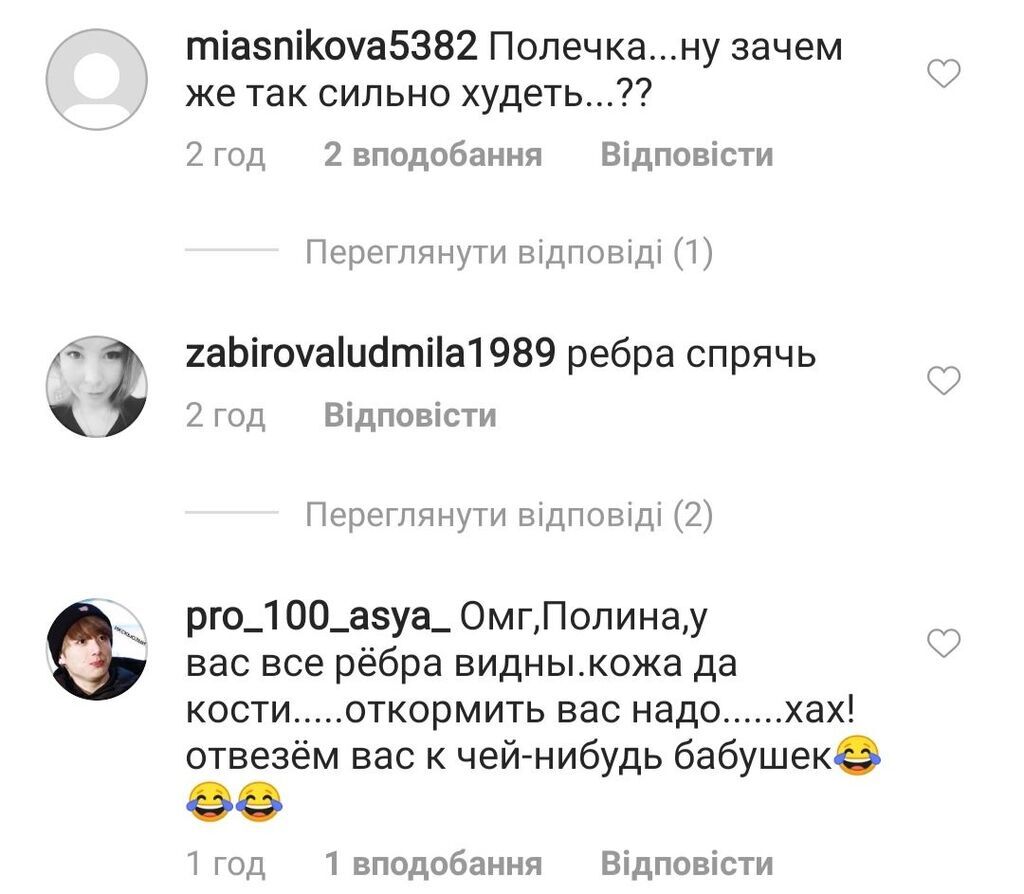This screenshot has width=1024, height=894.
Task: View '1 вподобання' likes list
Action: (433, 863)
